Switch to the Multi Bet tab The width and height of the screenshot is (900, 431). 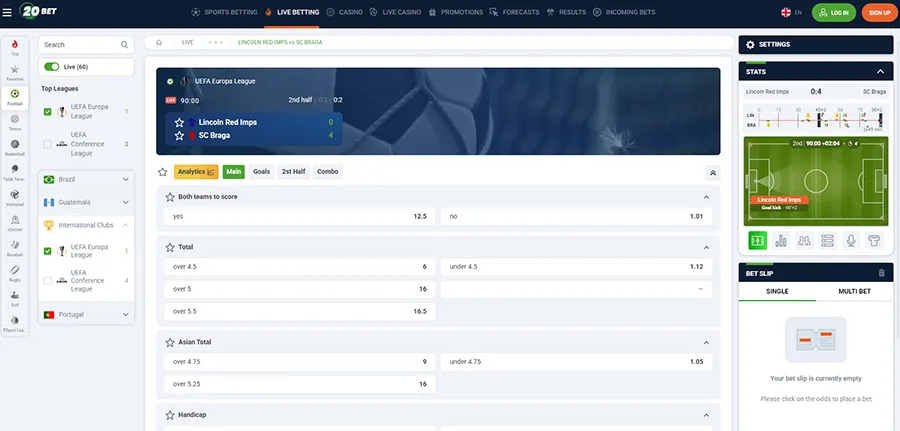click(854, 292)
